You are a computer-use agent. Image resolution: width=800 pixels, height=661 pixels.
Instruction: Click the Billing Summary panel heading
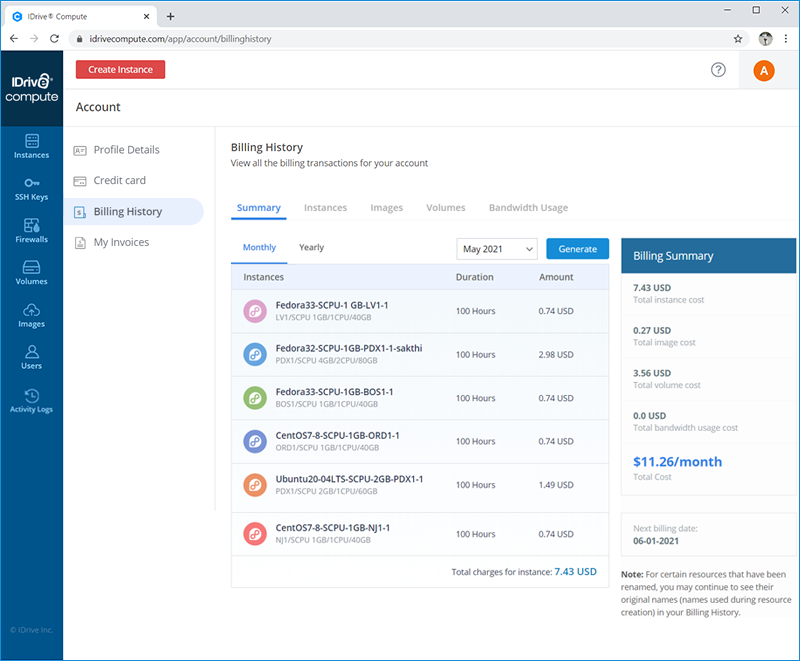(x=673, y=256)
